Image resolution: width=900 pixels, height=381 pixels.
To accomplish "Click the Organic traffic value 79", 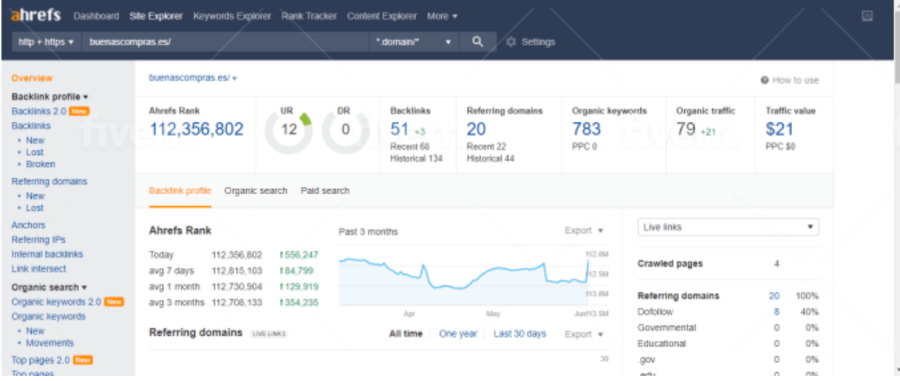I will pyautogui.click(x=686, y=129).
